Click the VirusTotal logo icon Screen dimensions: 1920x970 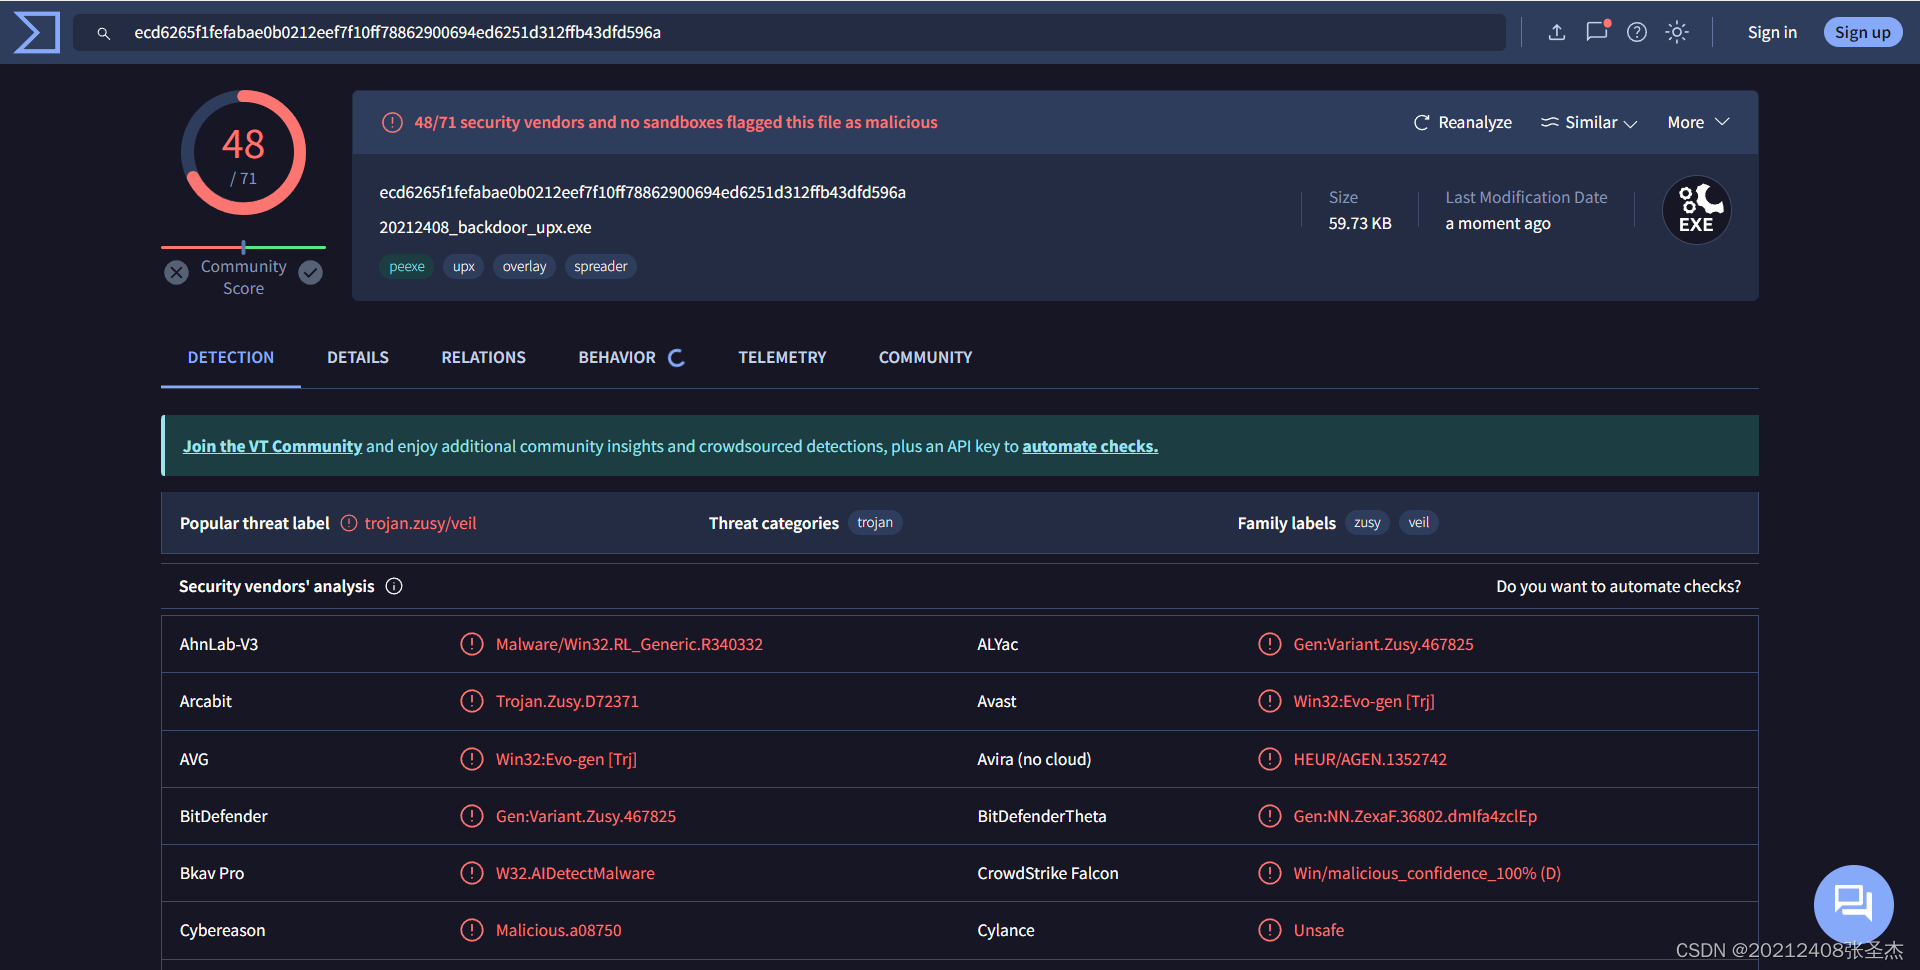coord(37,32)
